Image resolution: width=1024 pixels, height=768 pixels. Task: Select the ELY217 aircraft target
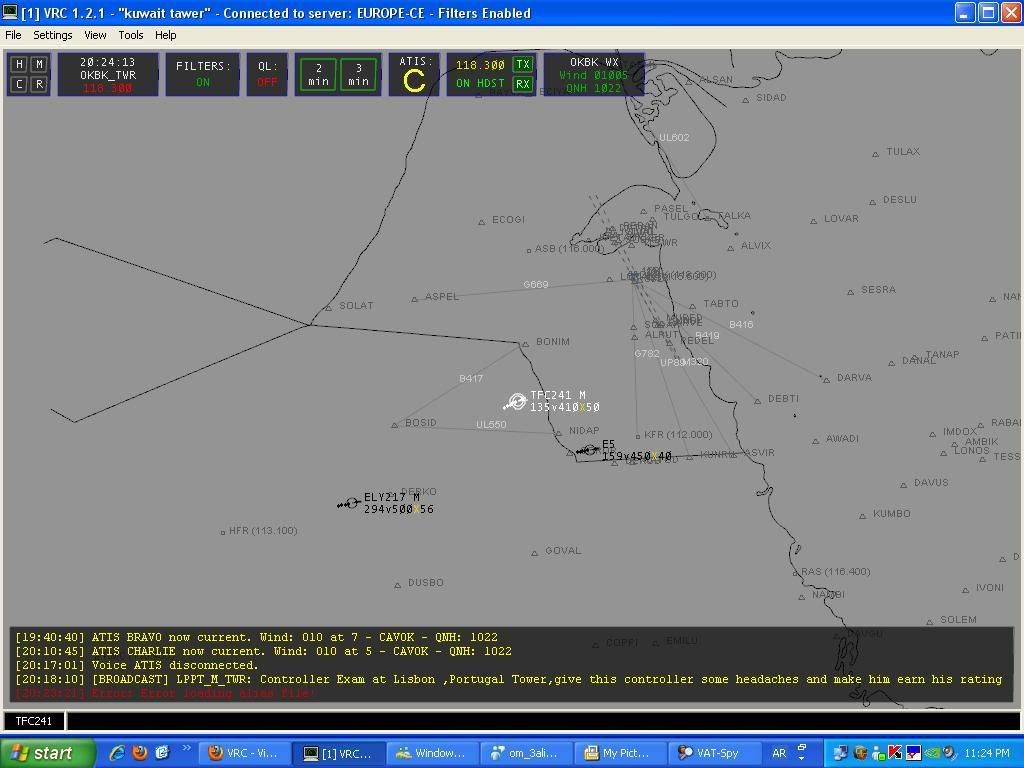point(351,503)
